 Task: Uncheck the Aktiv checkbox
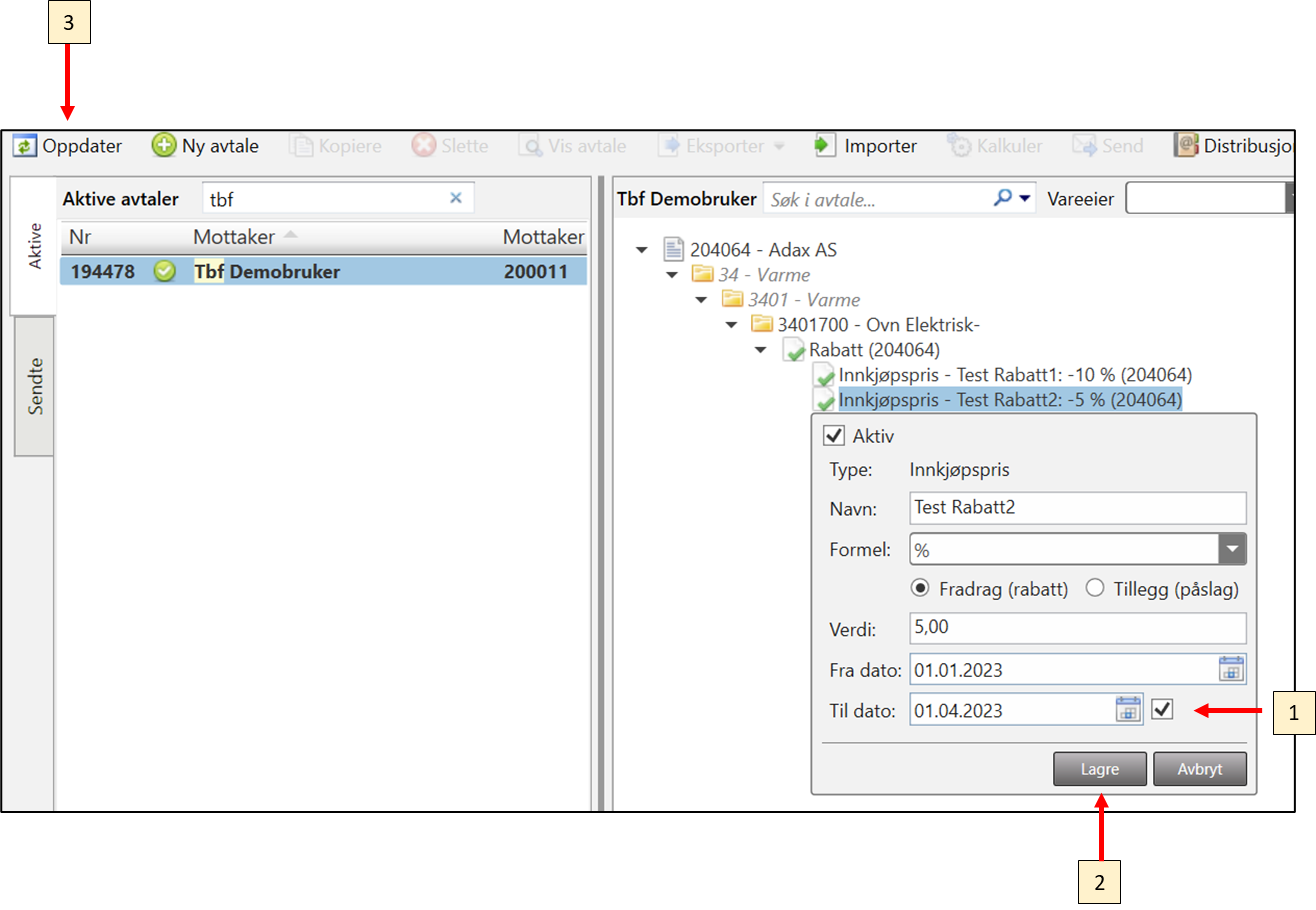pos(832,436)
